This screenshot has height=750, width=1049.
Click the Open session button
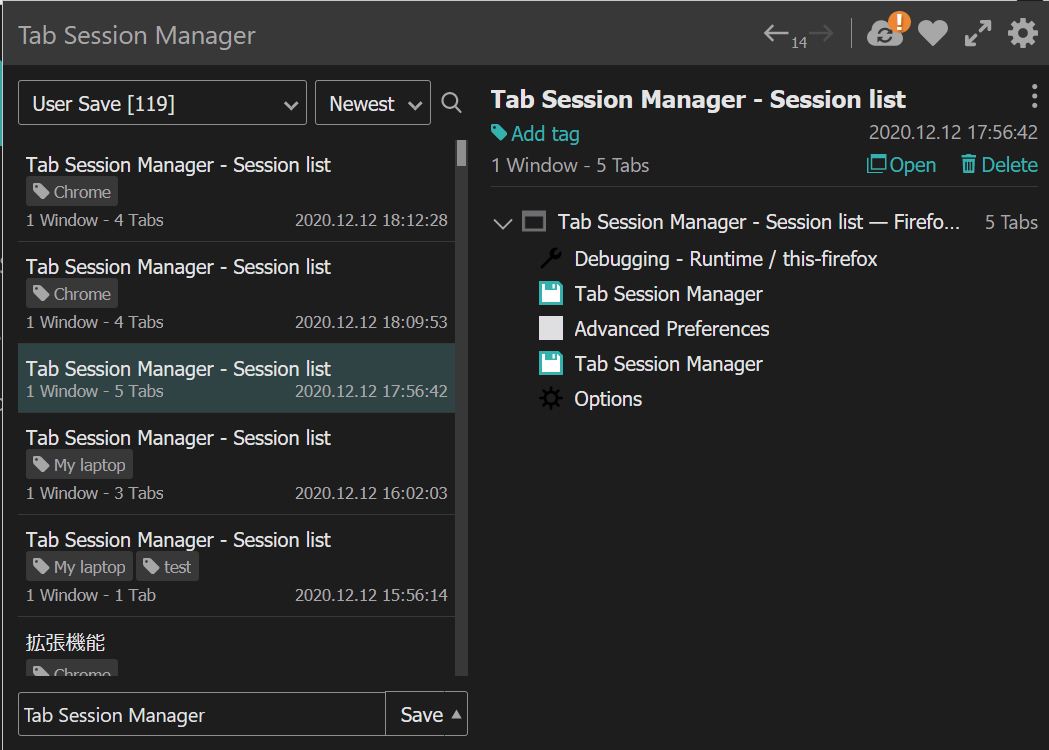click(901, 165)
